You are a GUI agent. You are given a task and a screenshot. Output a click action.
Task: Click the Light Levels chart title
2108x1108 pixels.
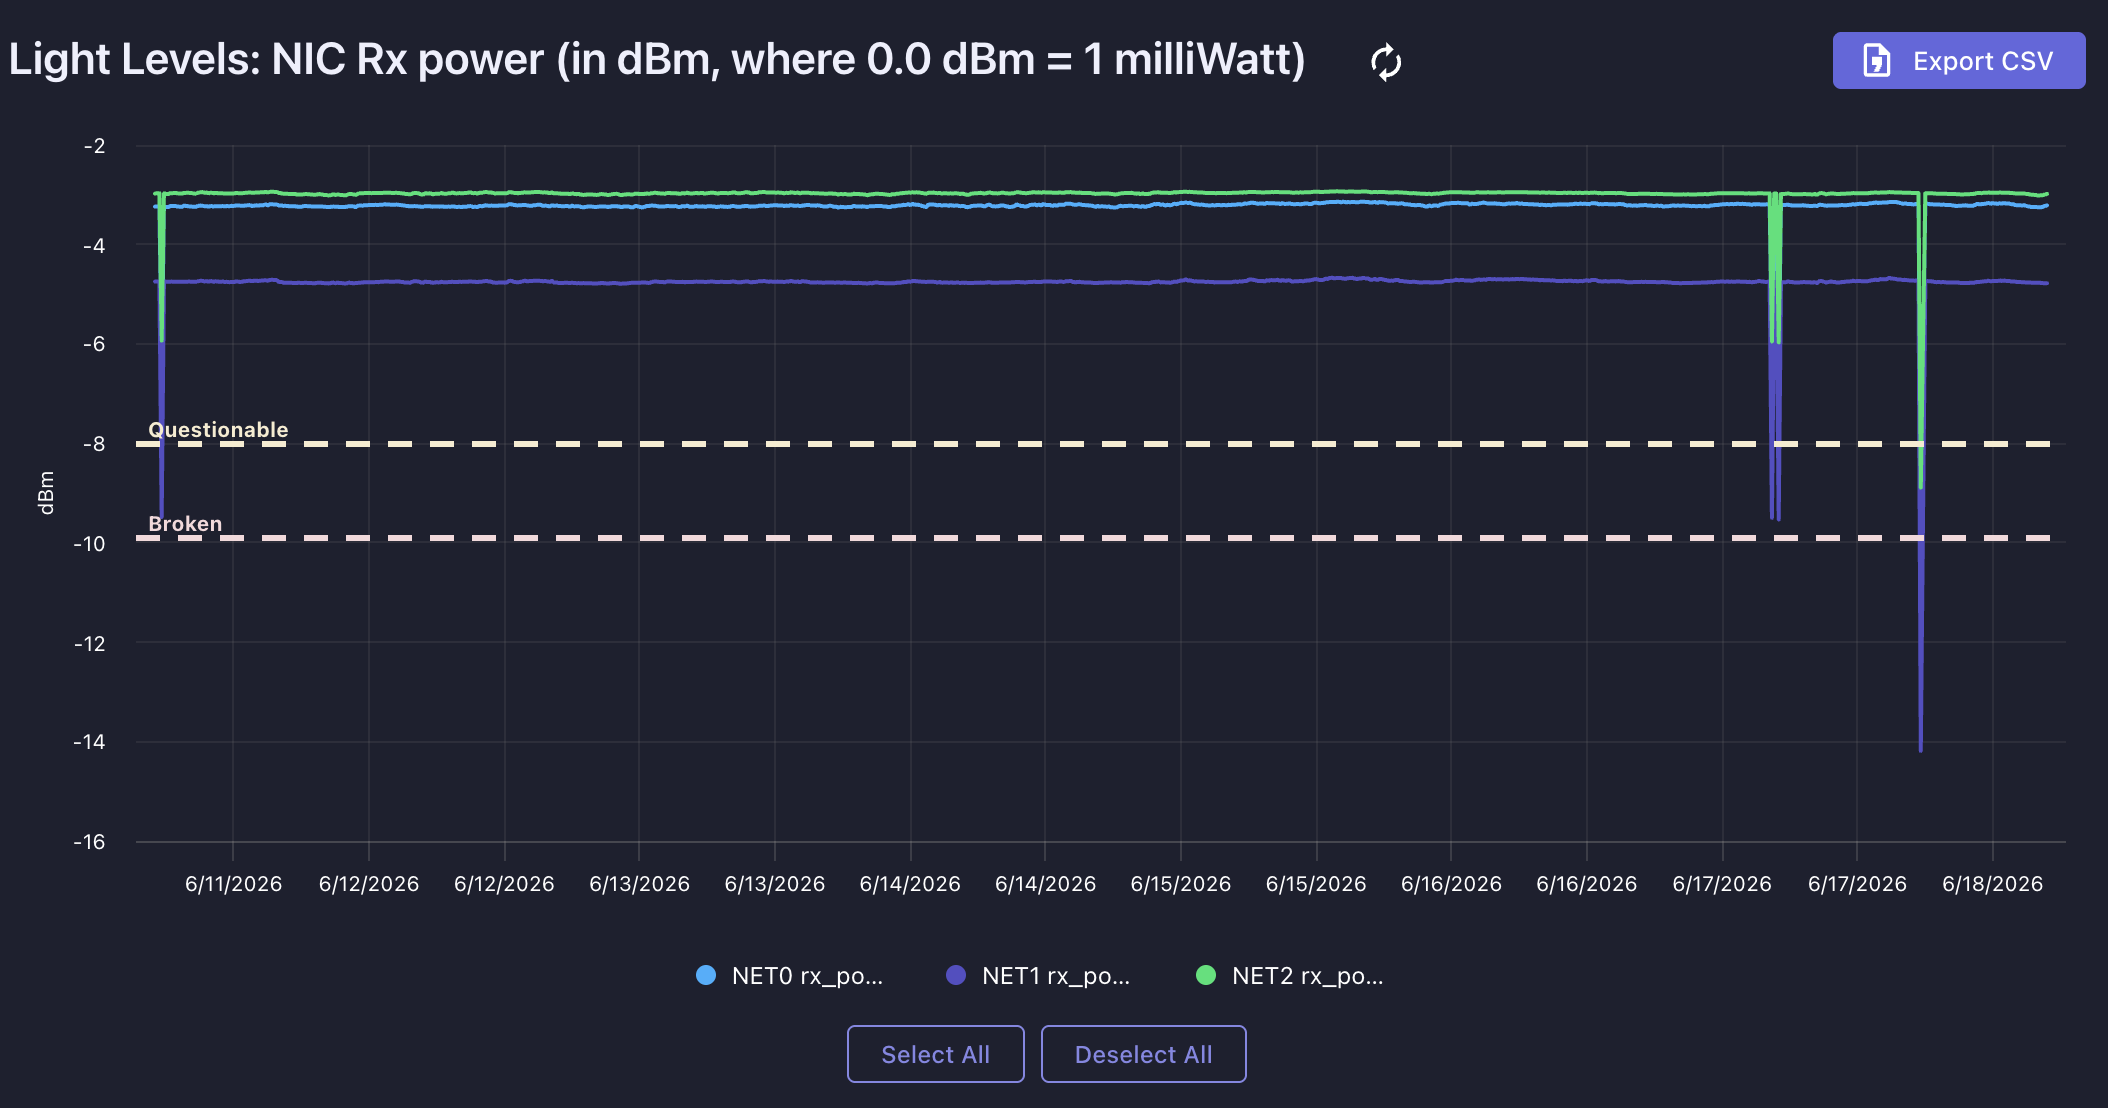click(x=657, y=60)
